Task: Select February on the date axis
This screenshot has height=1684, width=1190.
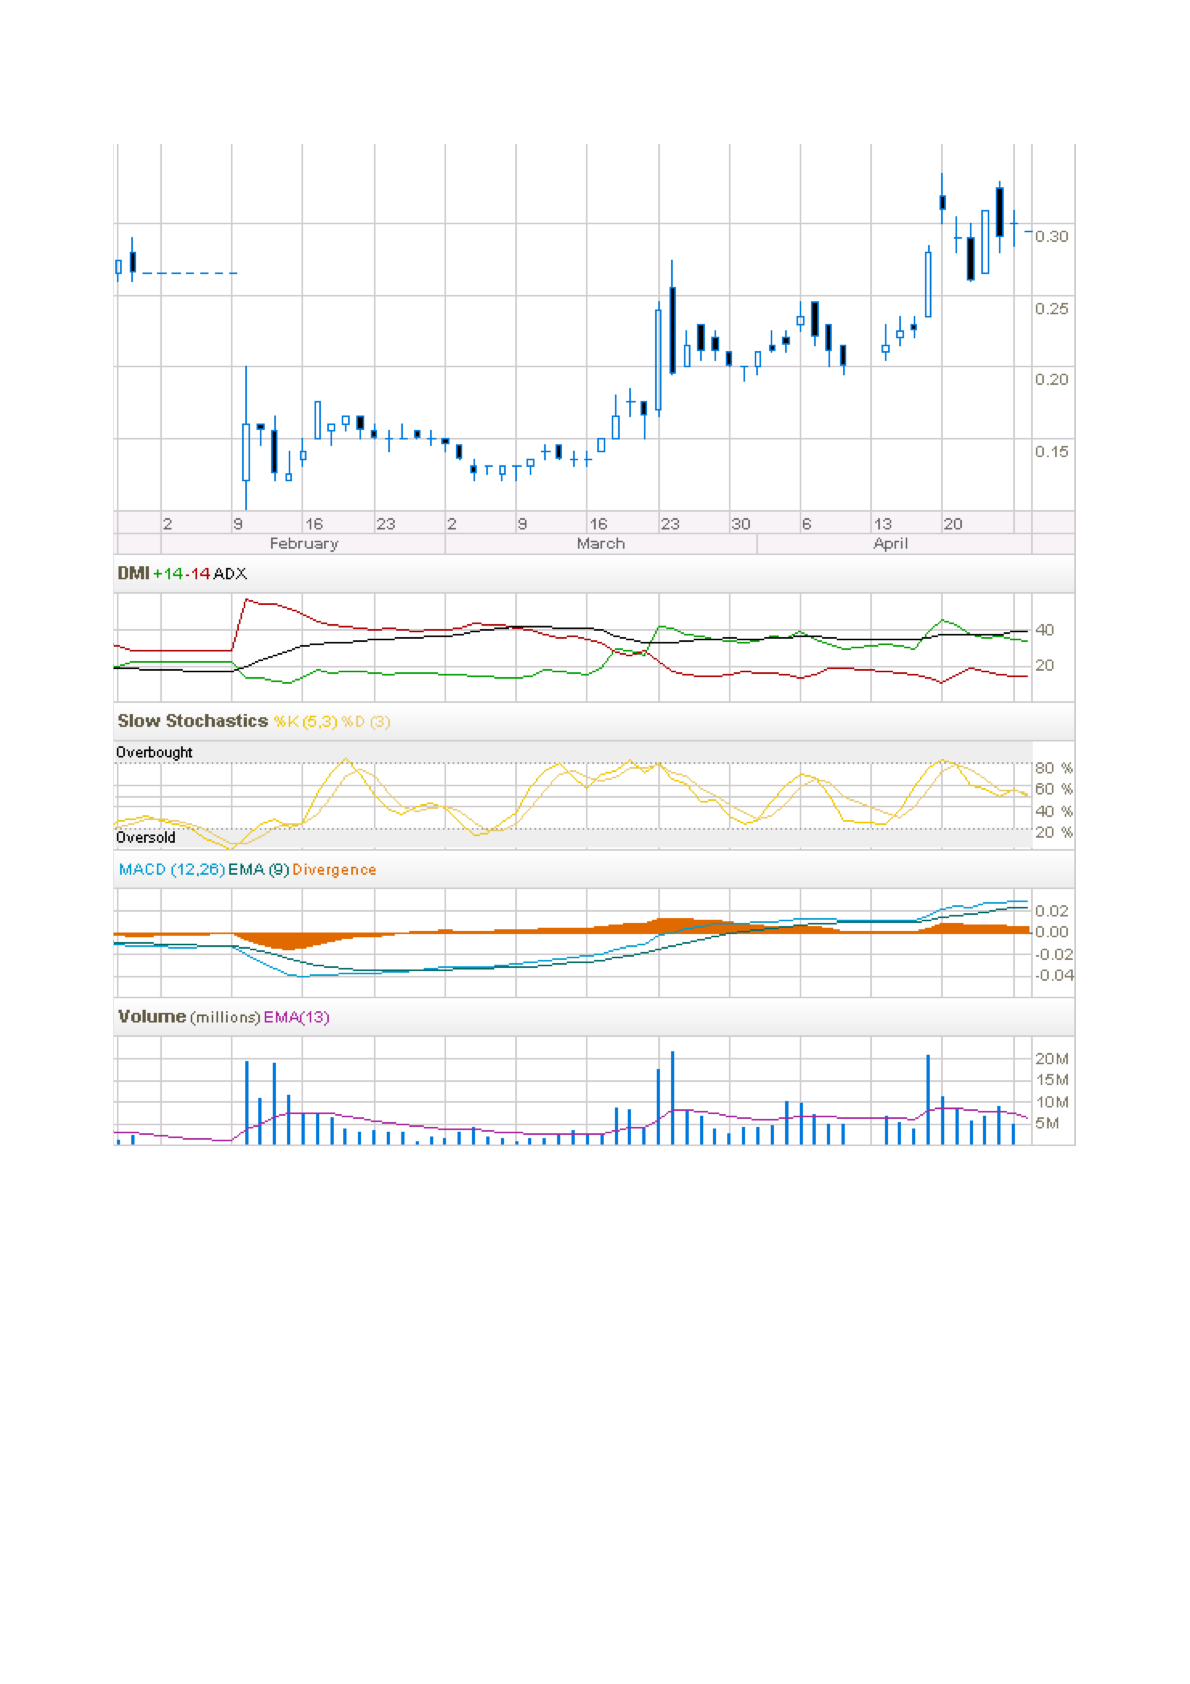Action: pyautogui.click(x=304, y=544)
